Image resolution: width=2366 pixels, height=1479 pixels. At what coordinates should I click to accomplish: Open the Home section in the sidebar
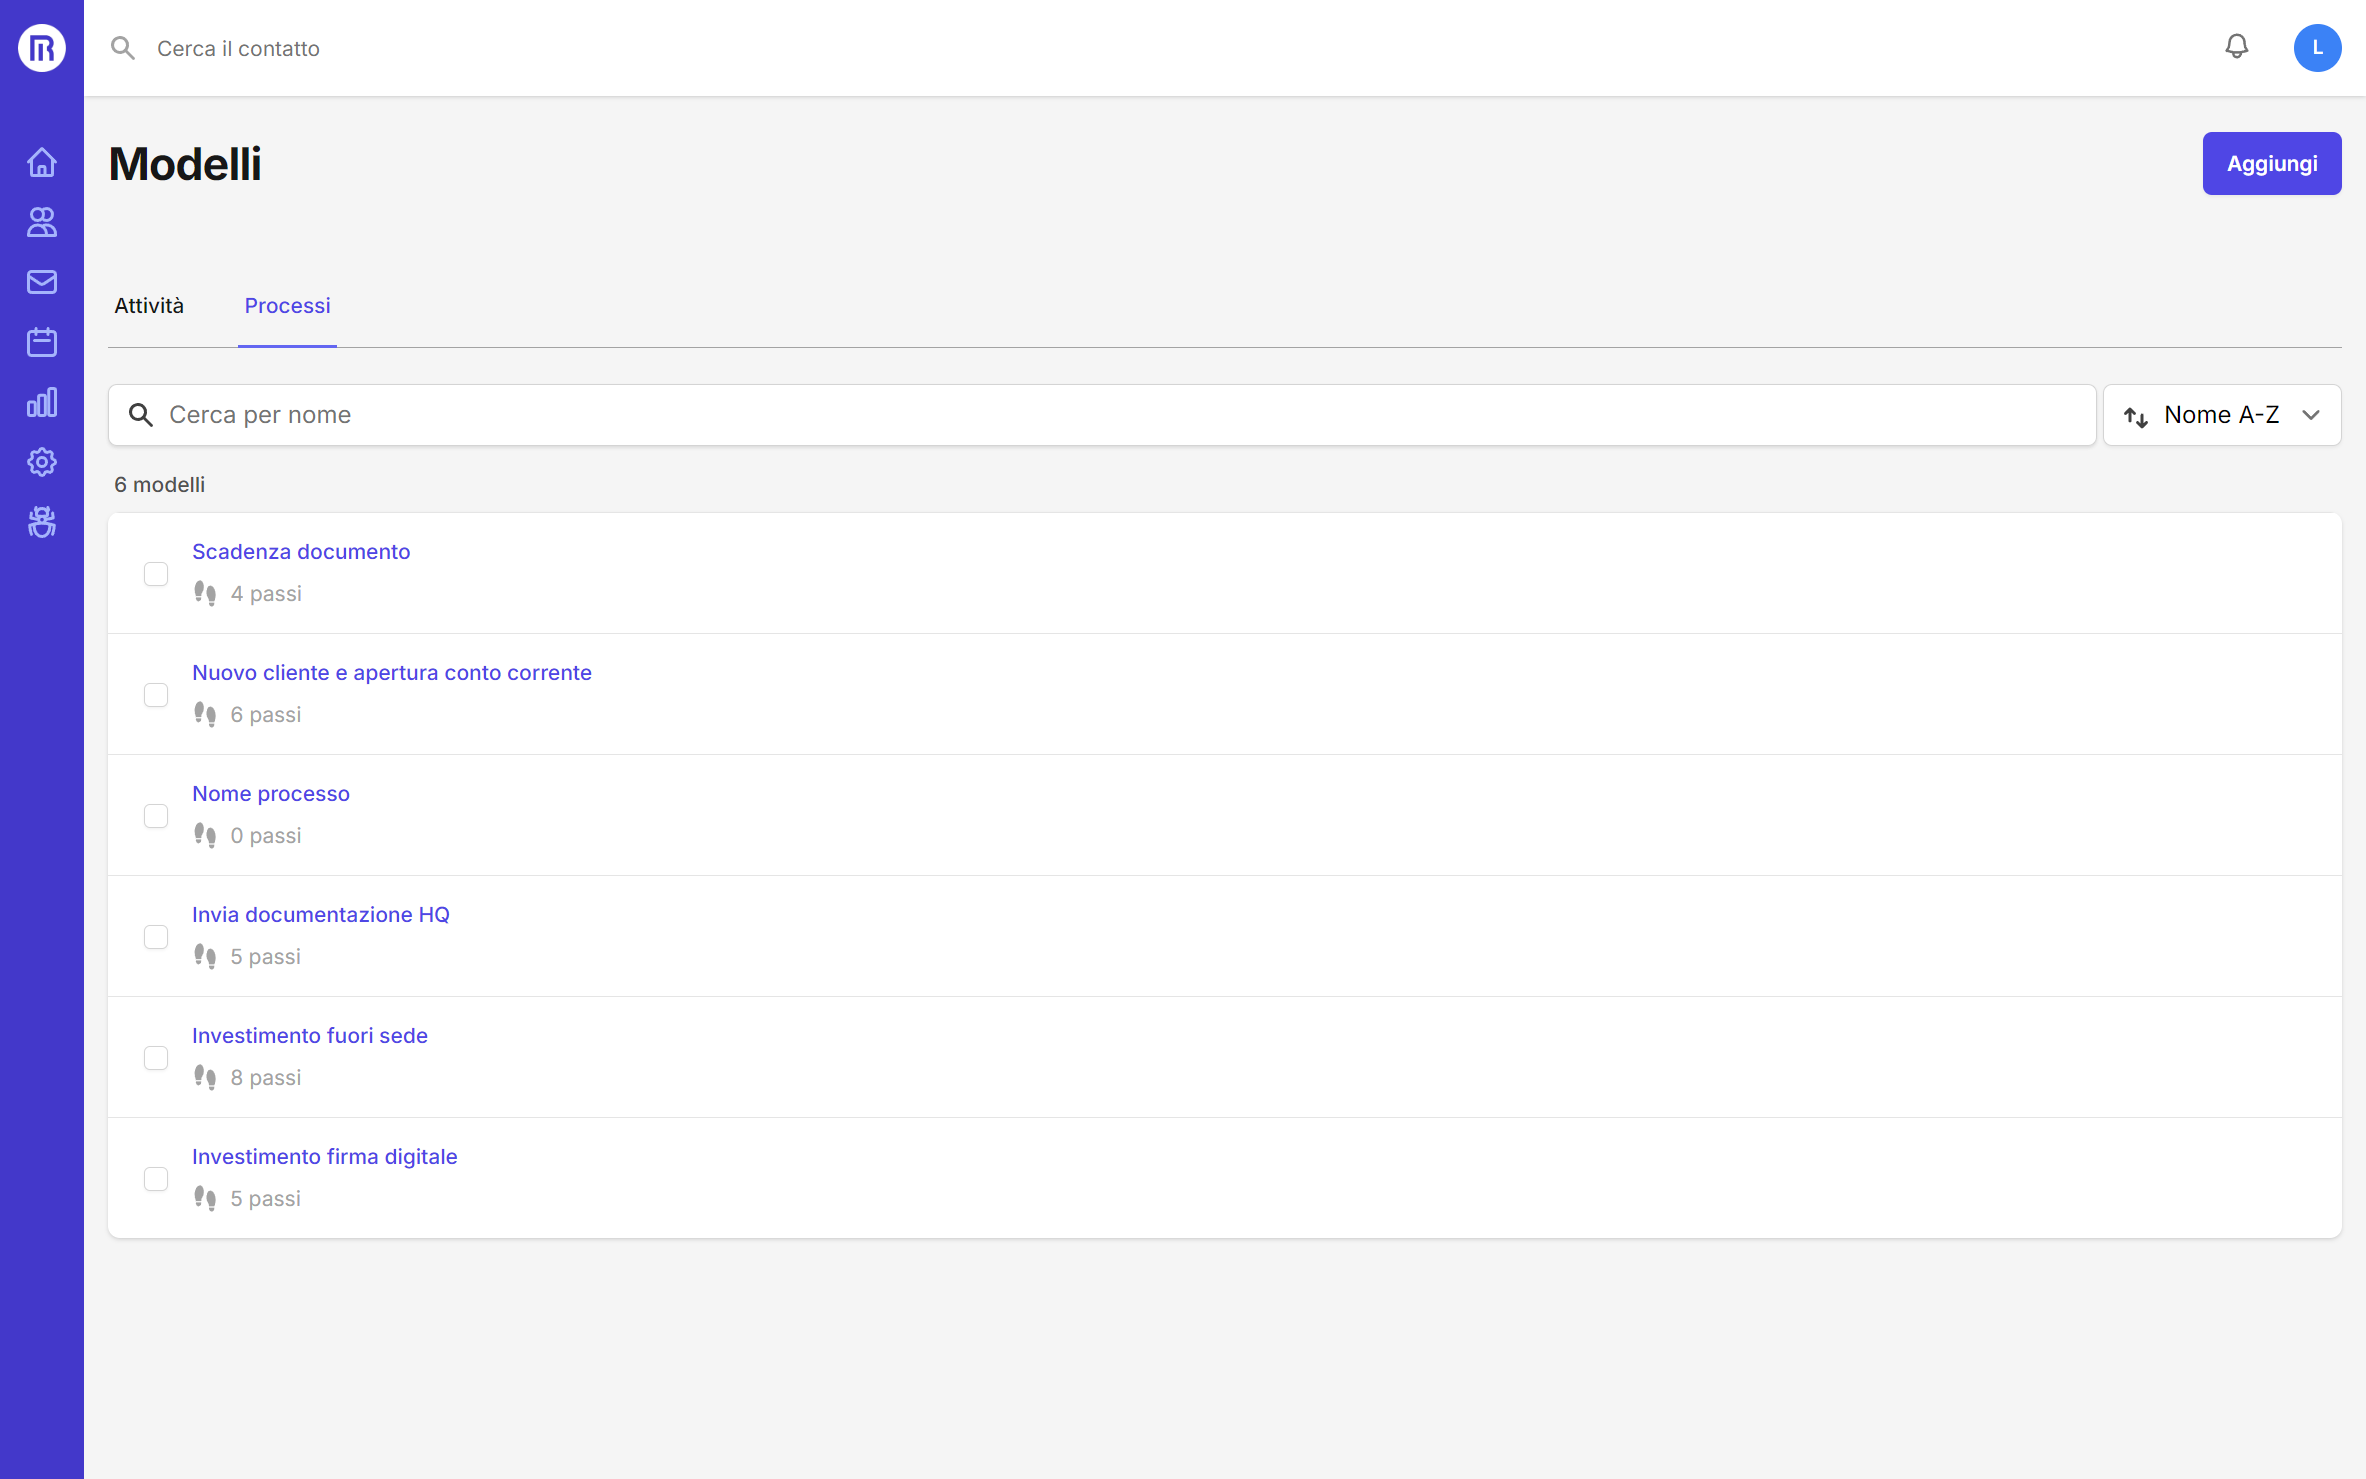pyautogui.click(x=41, y=162)
